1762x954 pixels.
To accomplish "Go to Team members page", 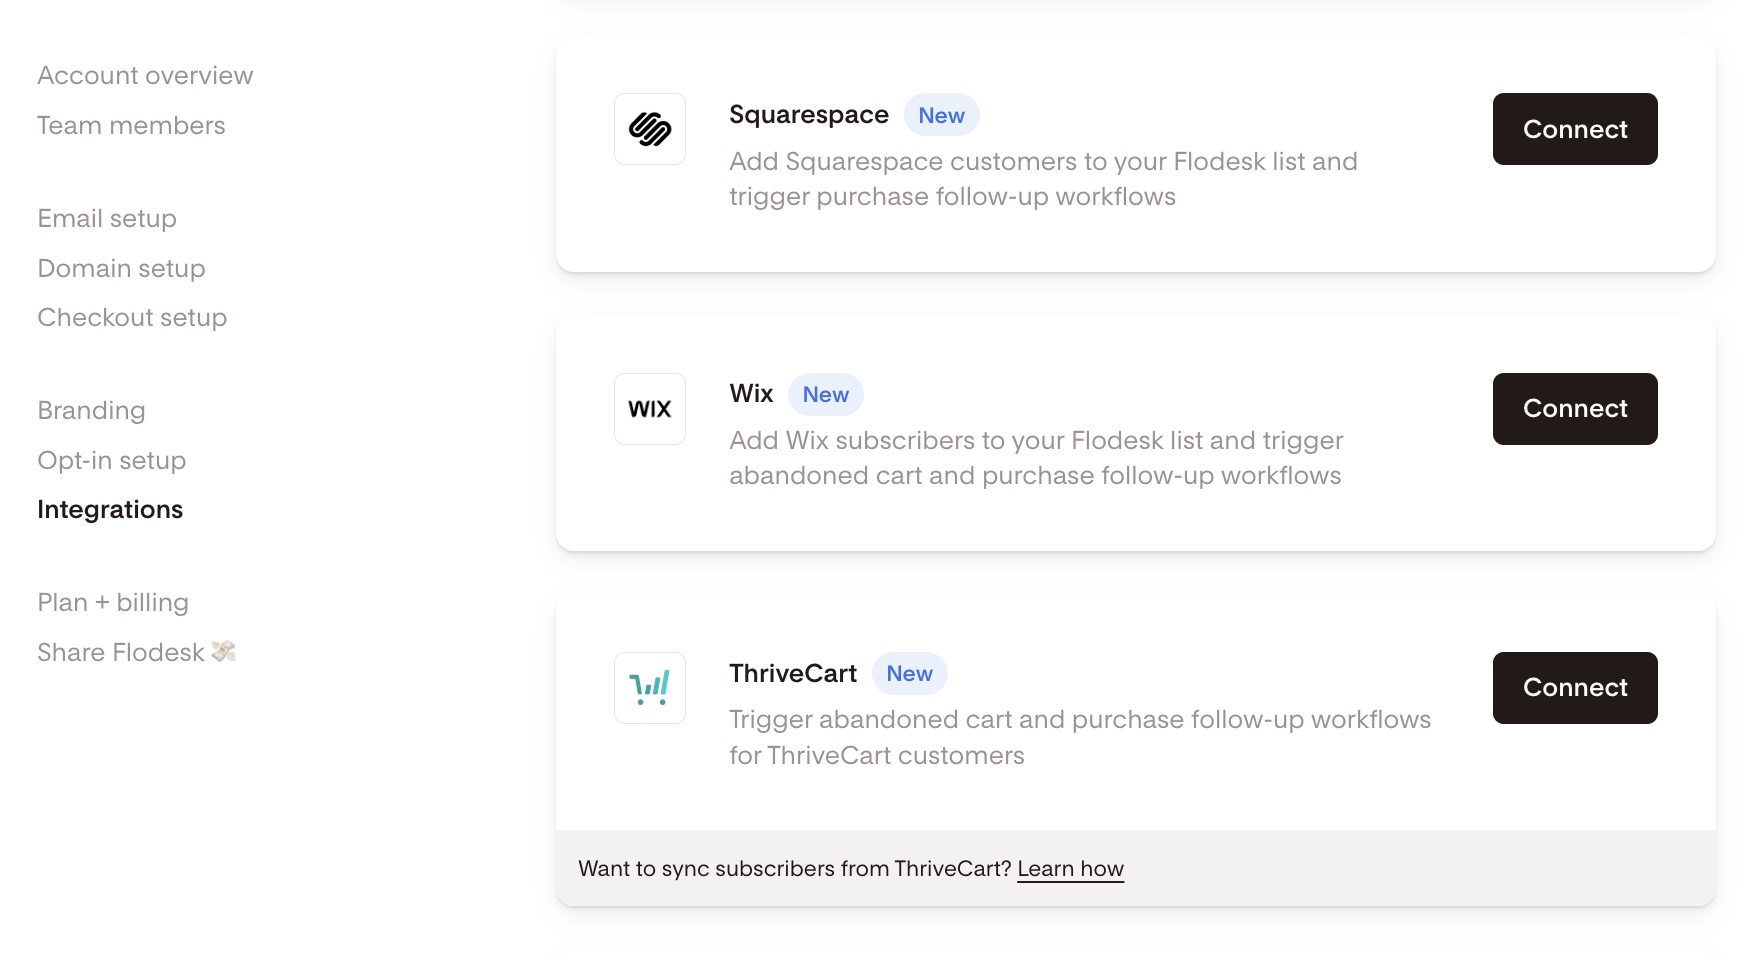I will point(131,126).
